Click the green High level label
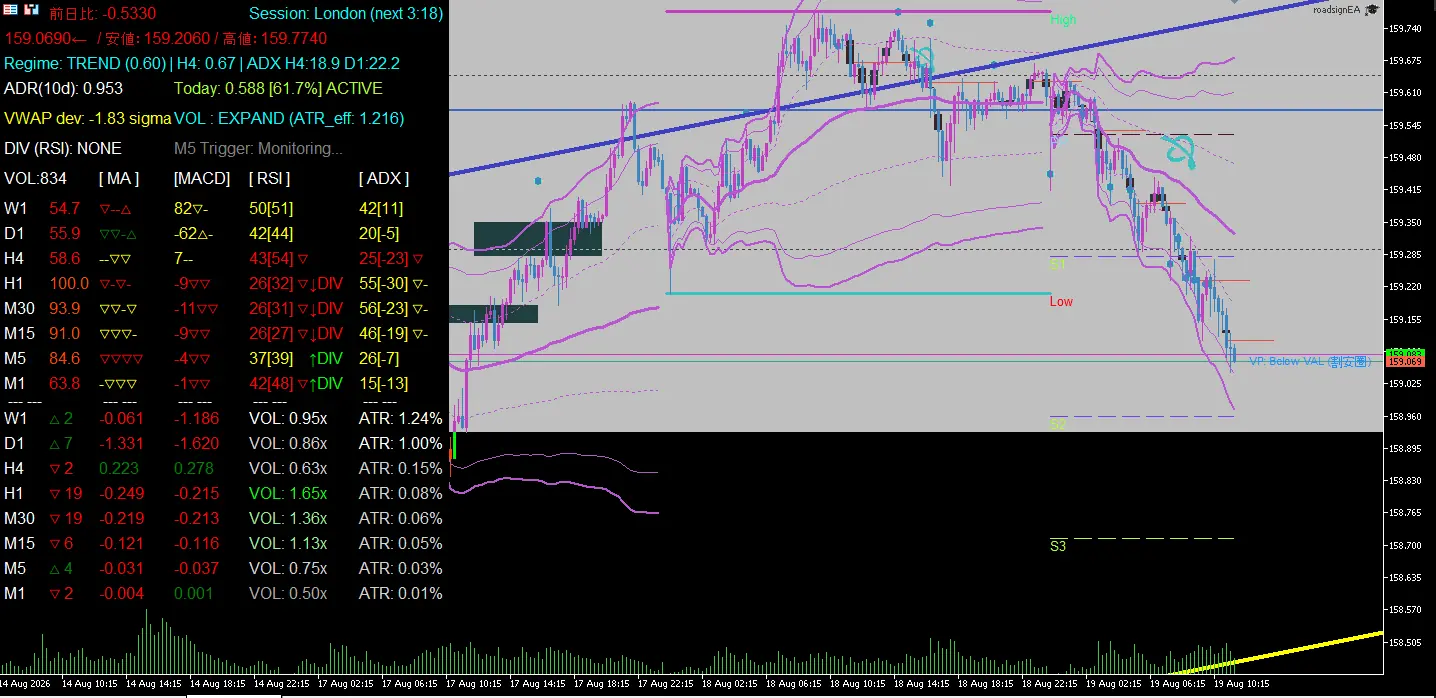1436x698 pixels. pyautogui.click(x=1063, y=20)
